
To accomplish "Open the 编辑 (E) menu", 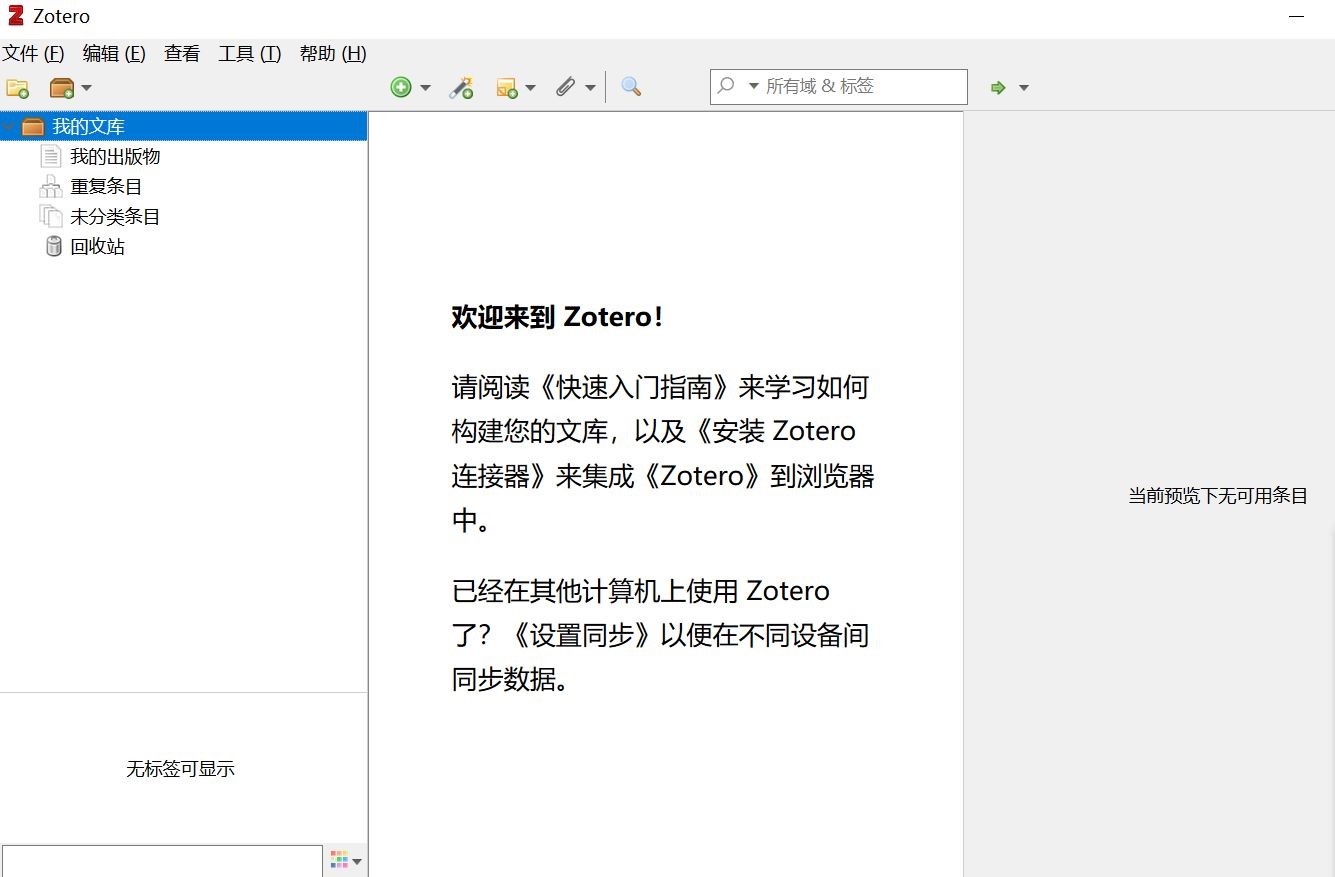I will pos(114,54).
